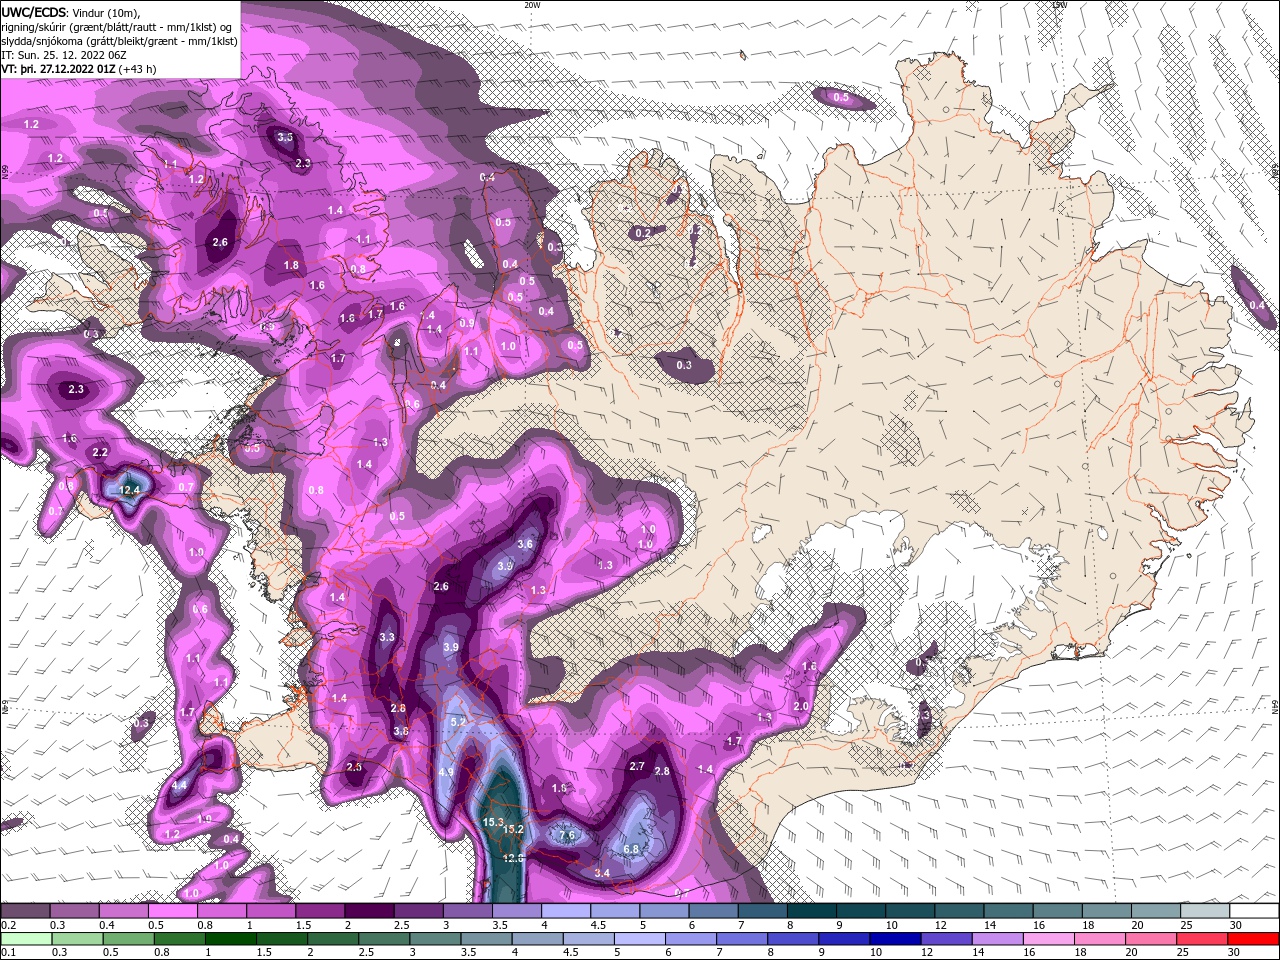Click the 'IT: Sun. 25. 12. 2022 06Z' line
The image size is (1280, 960).
(64, 55)
